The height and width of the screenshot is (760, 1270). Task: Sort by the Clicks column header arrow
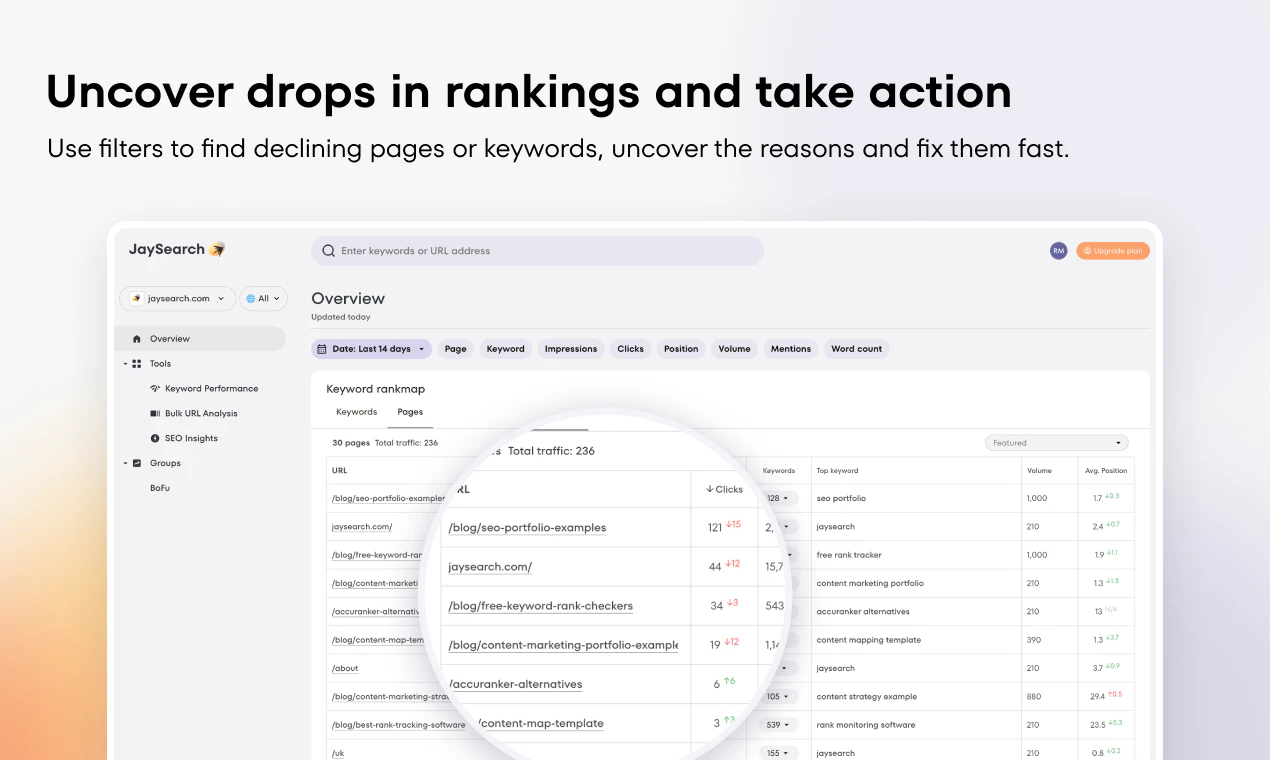tap(710, 489)
